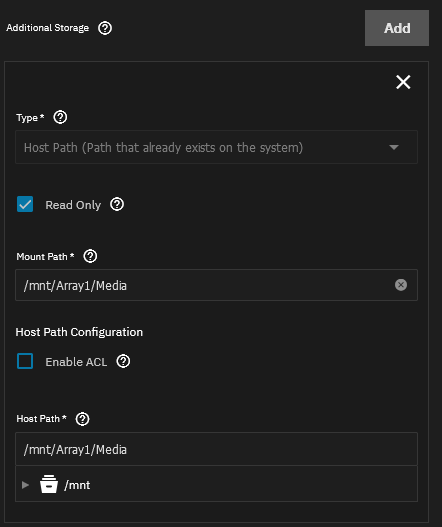The width and height of the screenshot is (442, 527).
Task: Remove this storage entry with the X
Action: pyautogui.click(x=403, y=82)
